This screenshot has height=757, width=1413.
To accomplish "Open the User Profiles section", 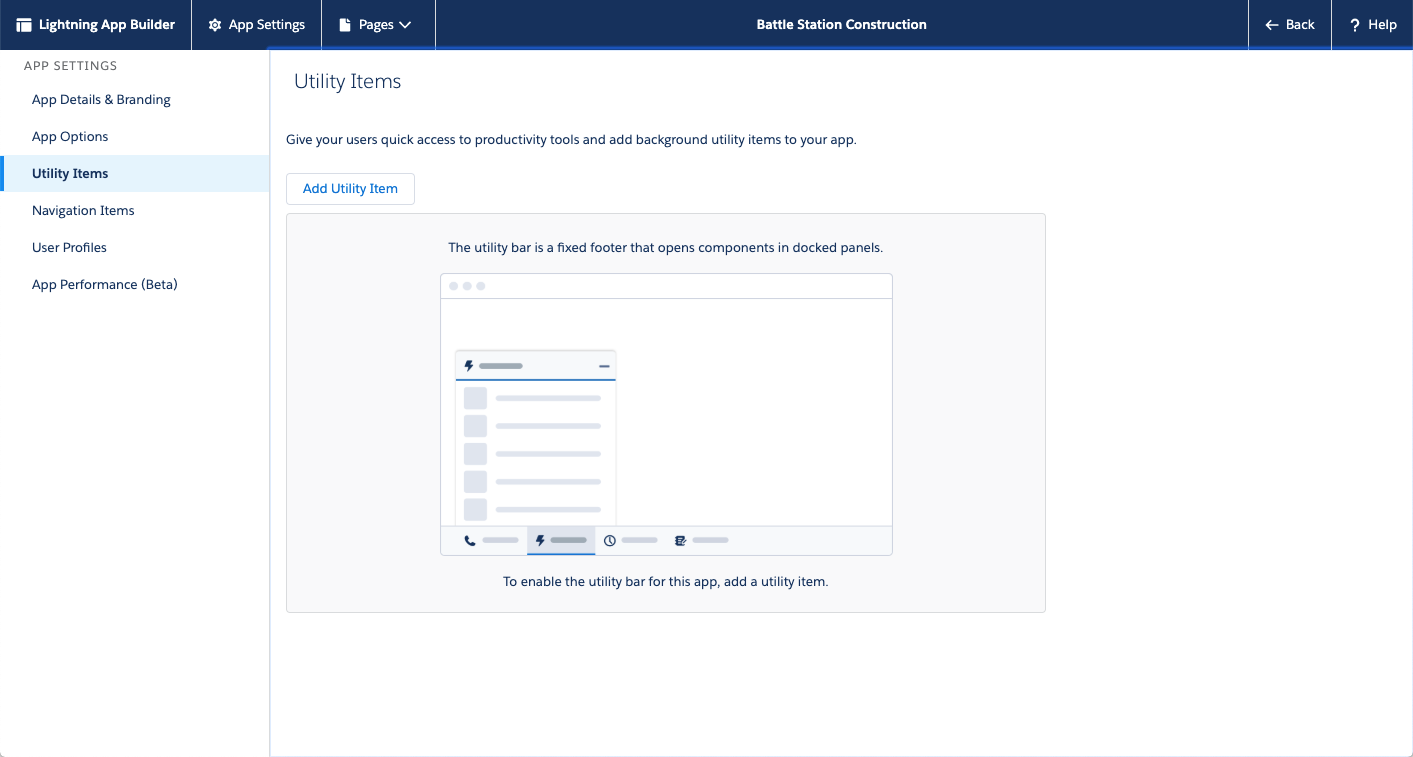I will click(x=69, y=248).
